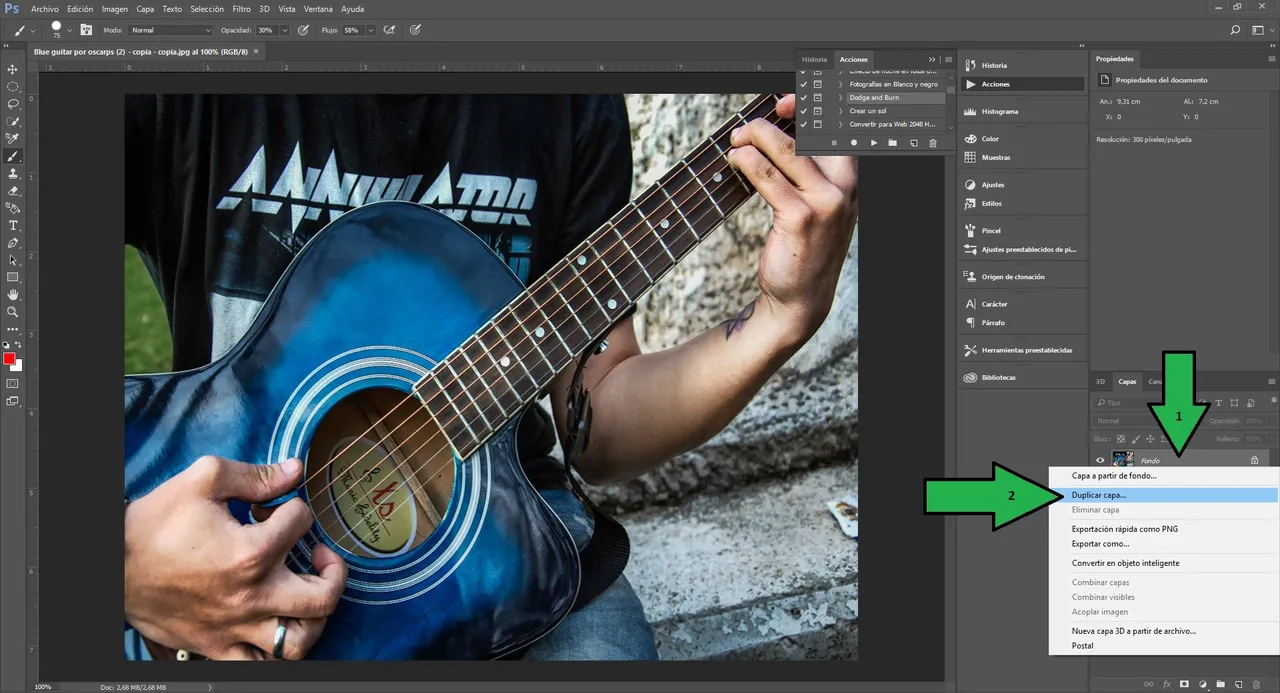
Task: Expand the Crear un sol action set
Action: tap(841, 111)
